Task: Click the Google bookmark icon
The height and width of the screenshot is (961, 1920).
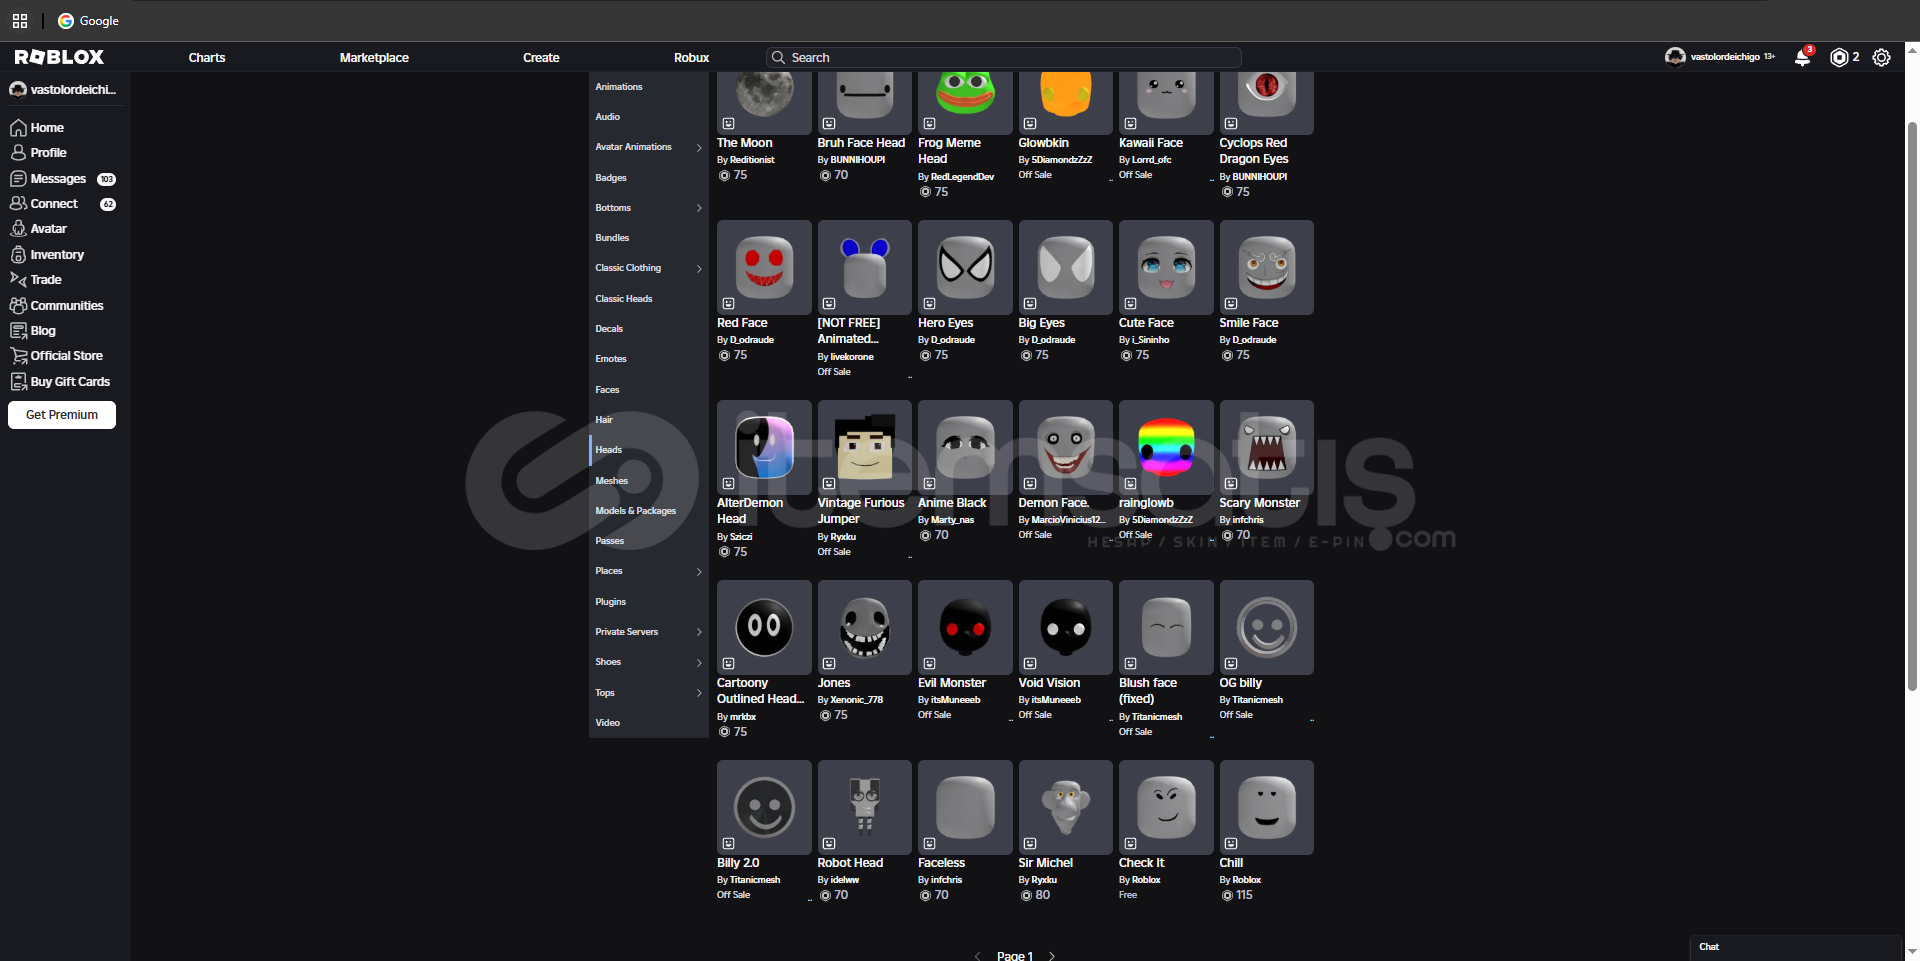Action: point(66,21)
